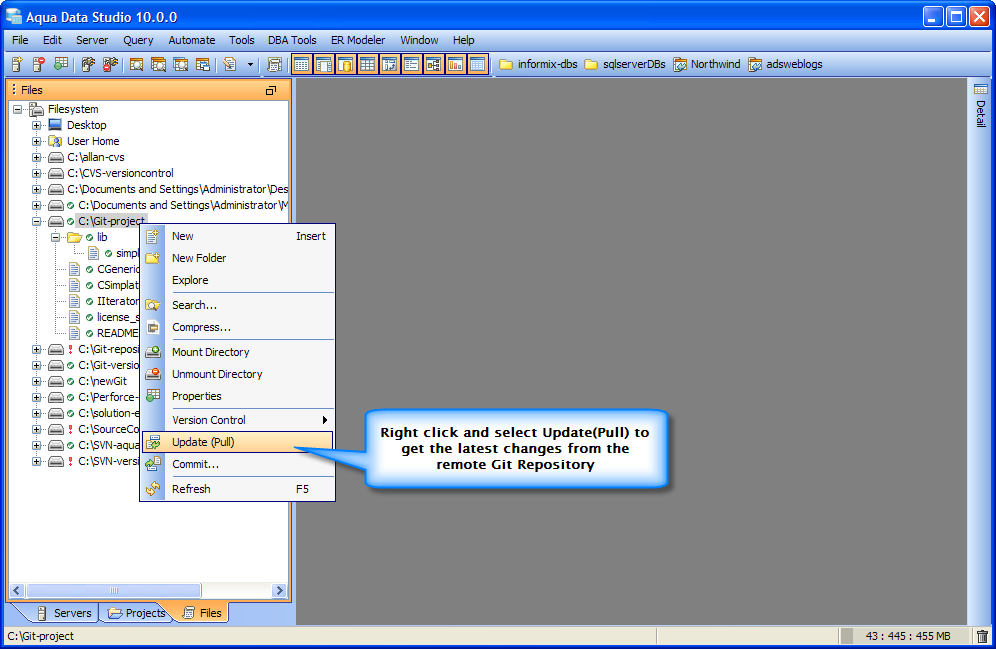Click the Register Server toolbar icon

pos(17,64)
